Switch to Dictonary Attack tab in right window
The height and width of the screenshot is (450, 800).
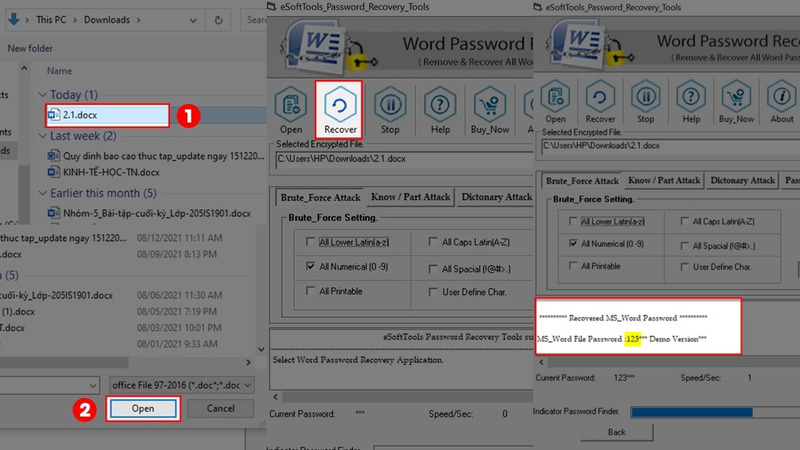[742, 180]
